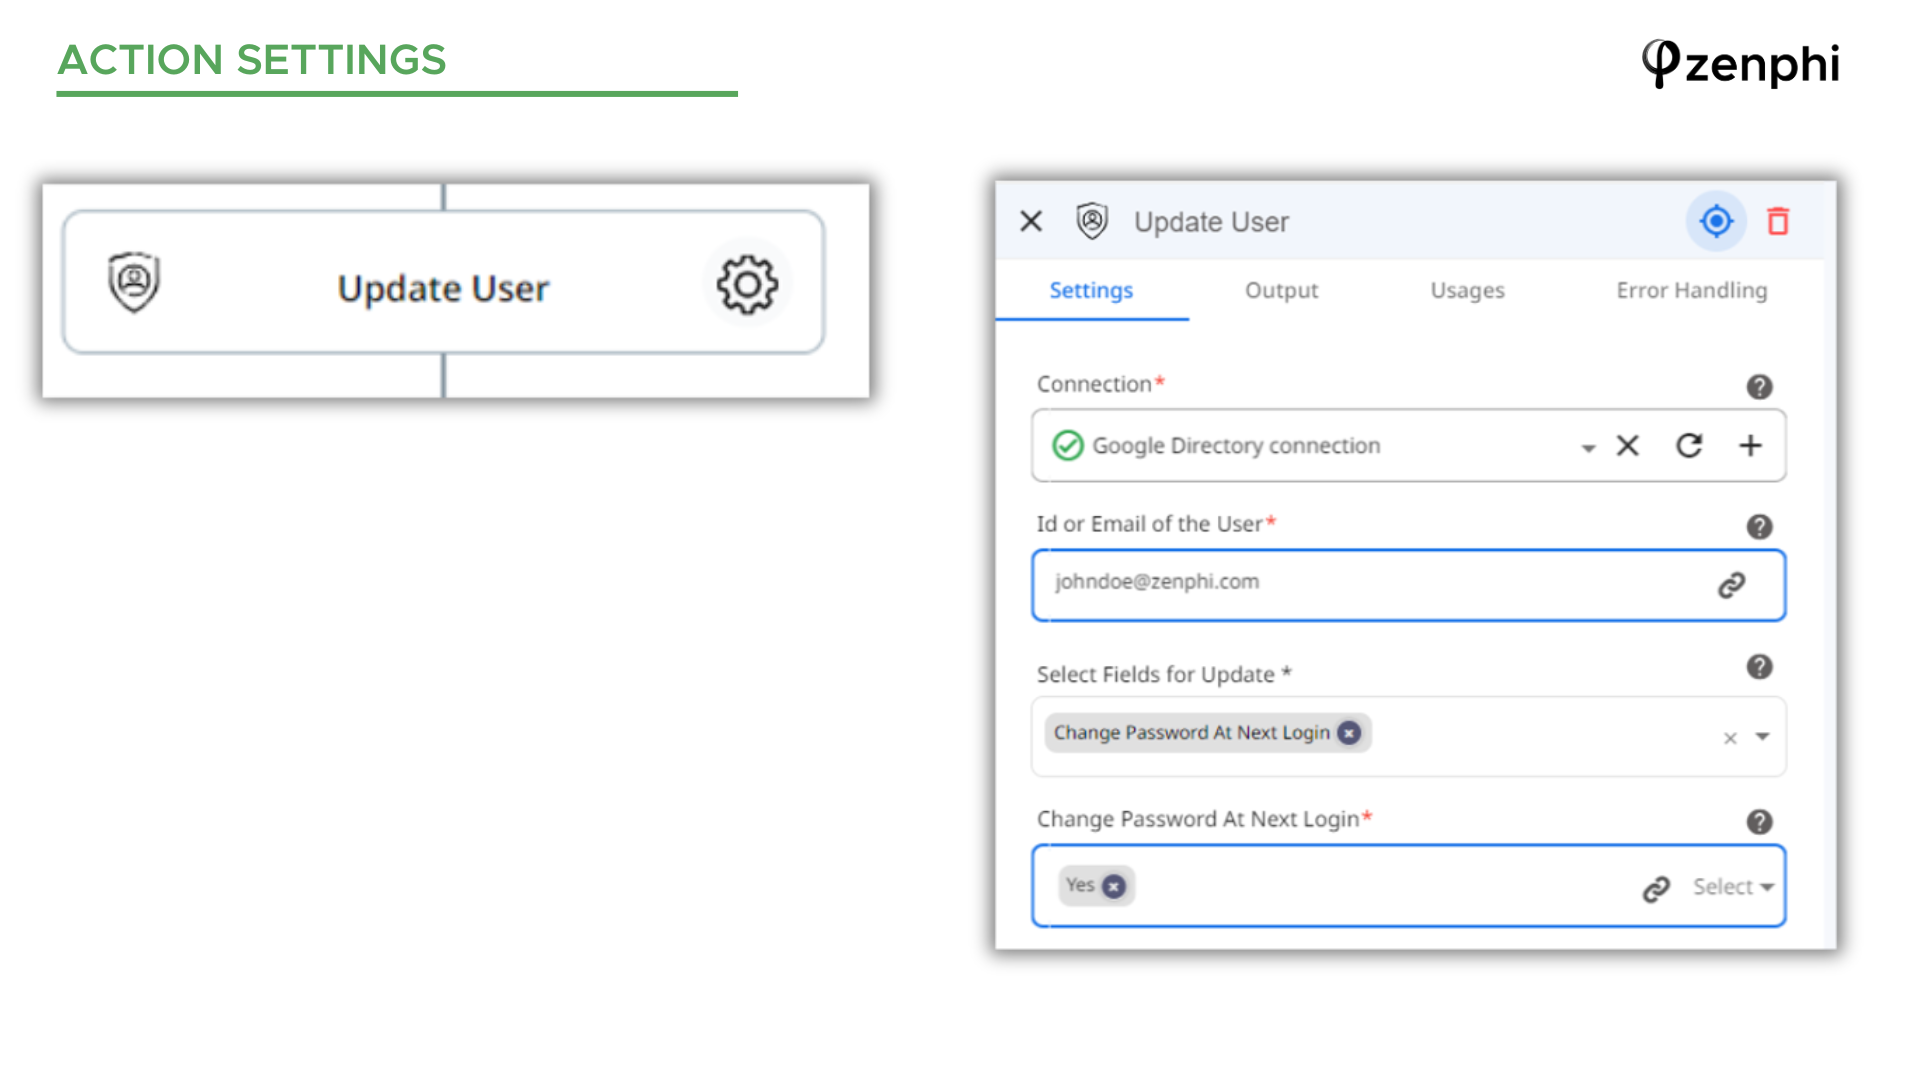
Task: Remove the Yes chip
Action: pyautogui.click(x=1113, y=886)
